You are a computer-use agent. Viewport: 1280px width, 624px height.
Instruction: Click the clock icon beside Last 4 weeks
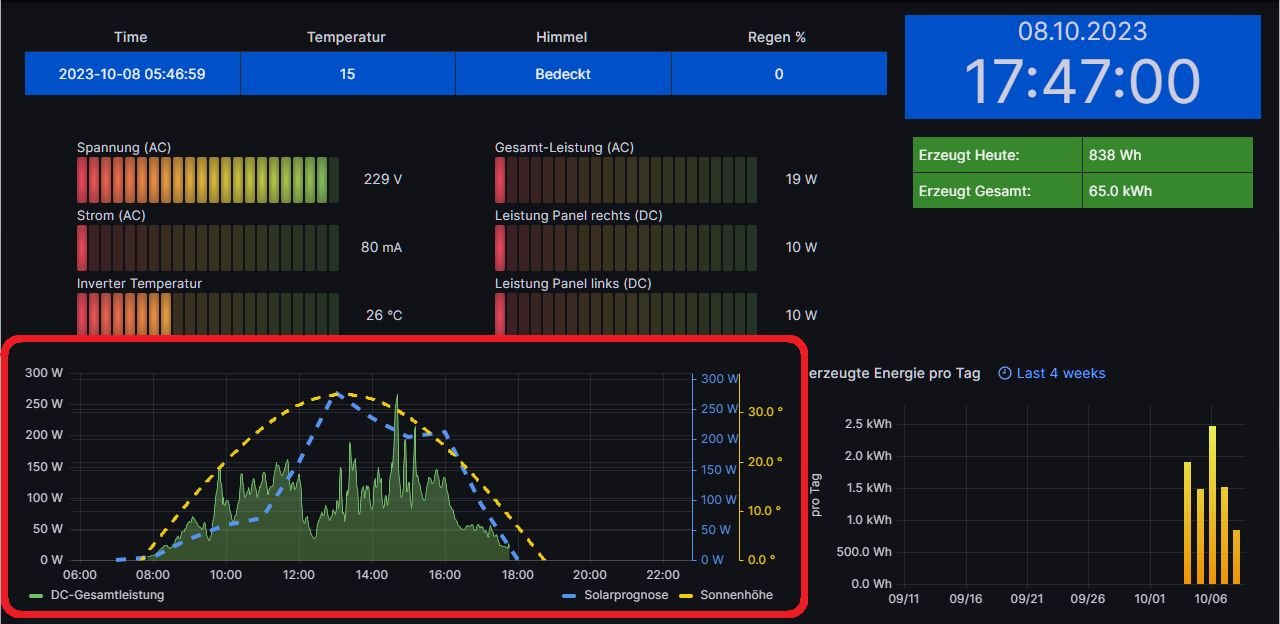coord(1004,373)
